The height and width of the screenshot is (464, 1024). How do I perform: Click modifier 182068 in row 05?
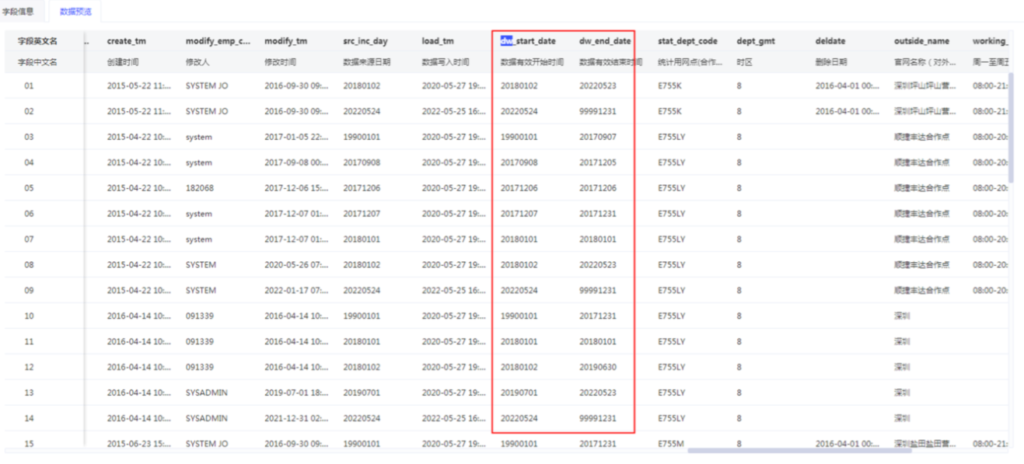199,188
